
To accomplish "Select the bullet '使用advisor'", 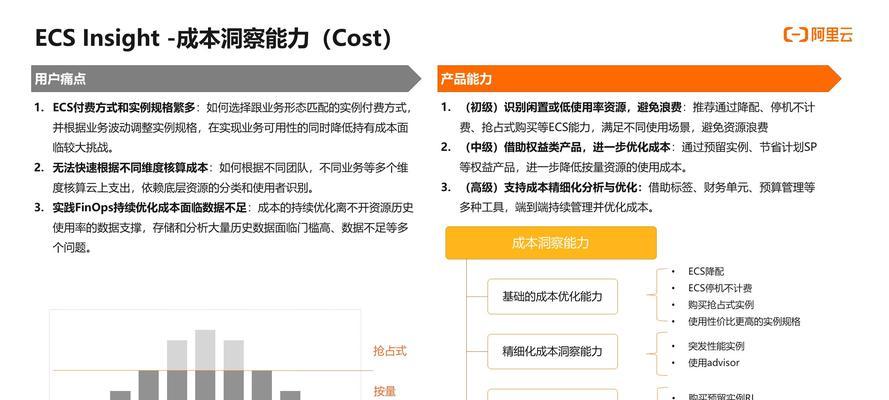I will [713, 363].
